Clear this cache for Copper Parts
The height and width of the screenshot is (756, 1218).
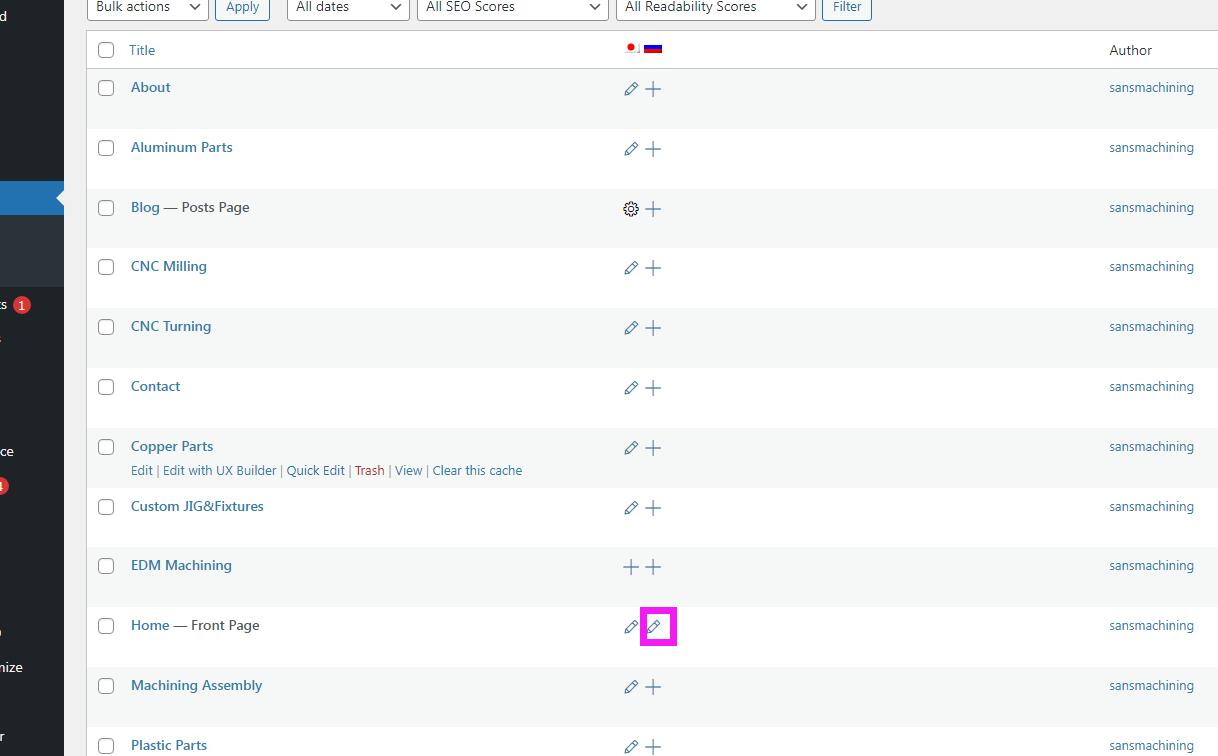[x=477, y=470]
